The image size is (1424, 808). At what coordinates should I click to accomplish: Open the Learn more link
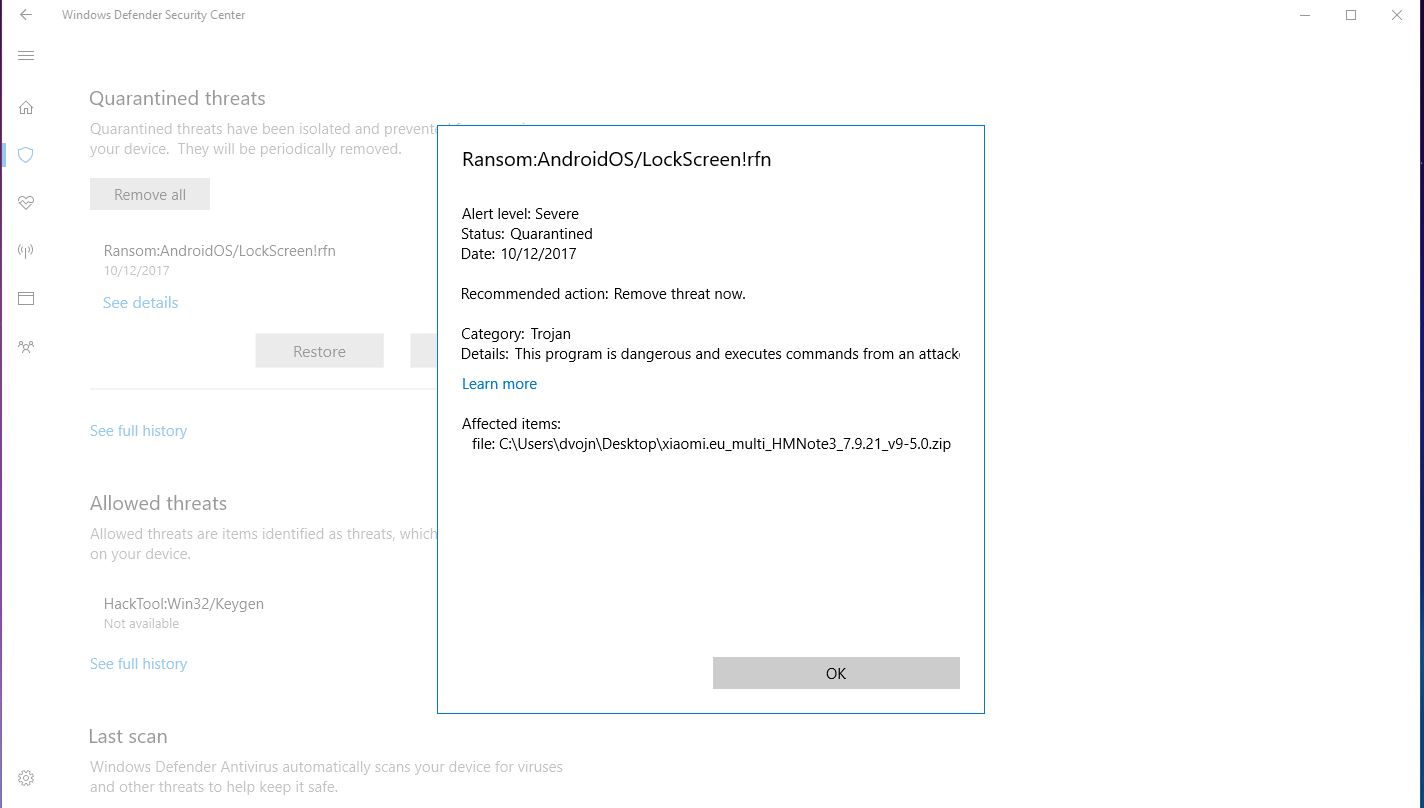tap(499, 384)
